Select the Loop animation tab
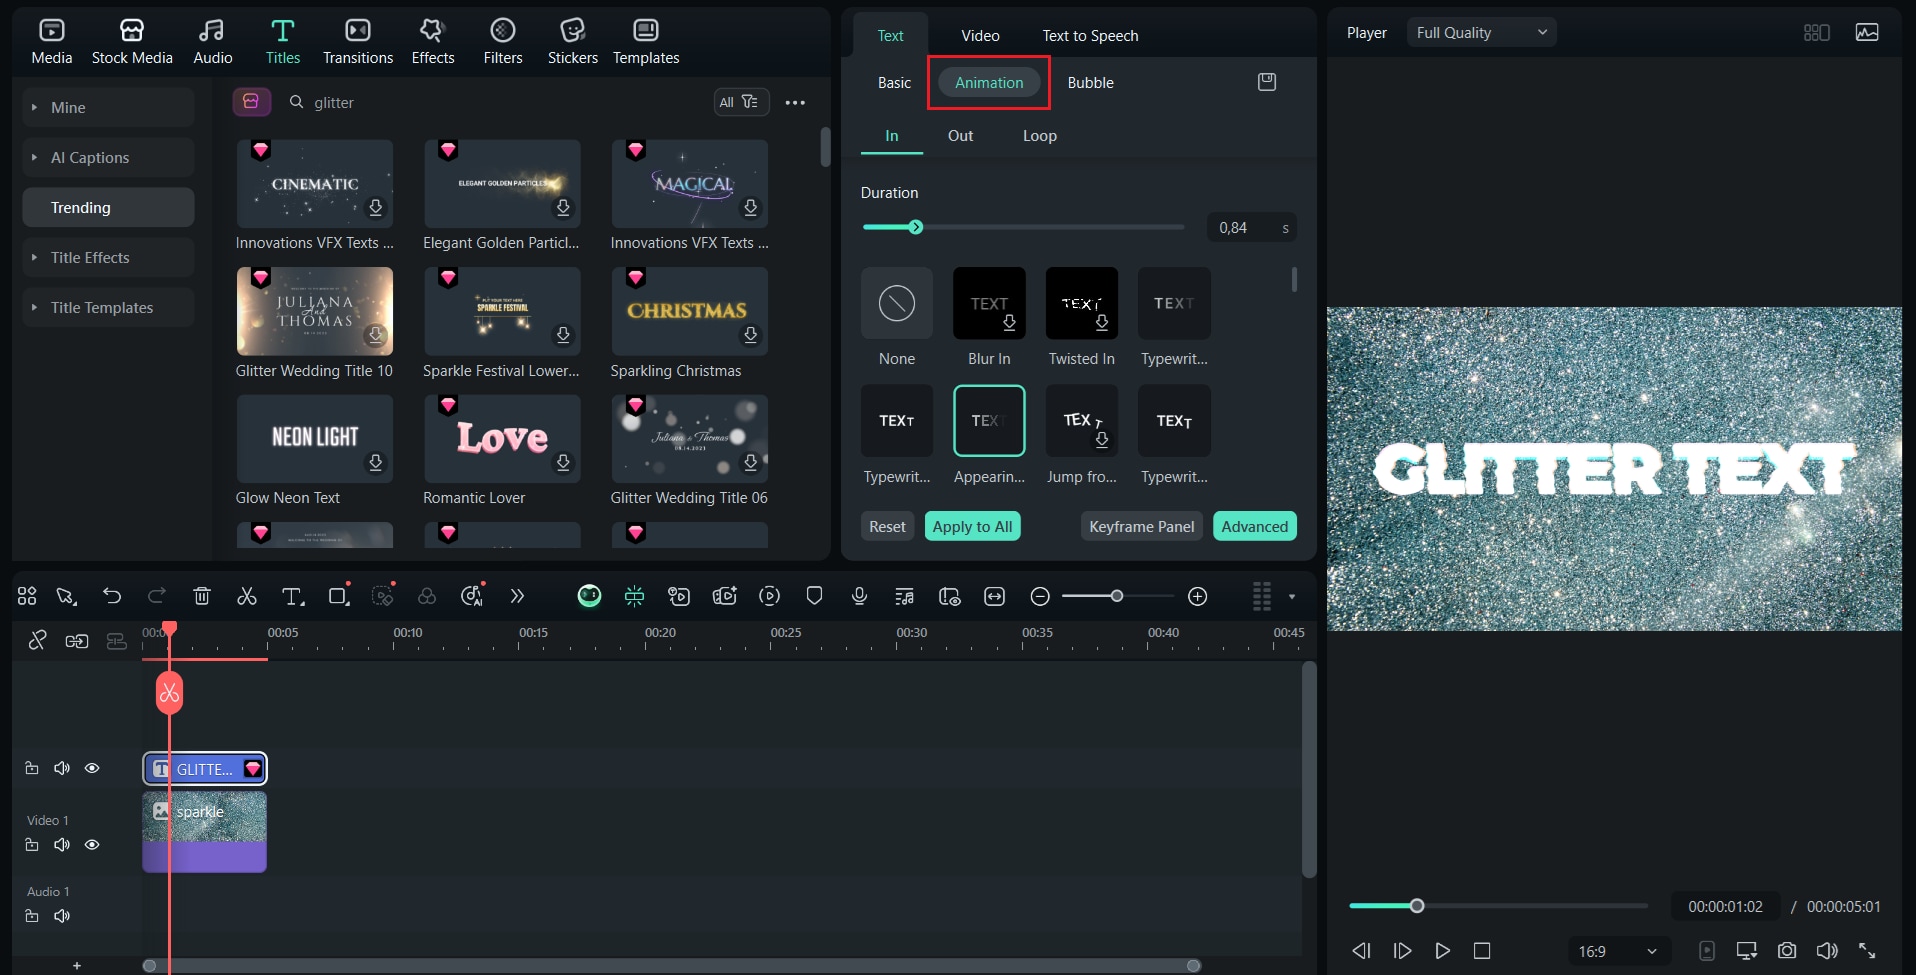Screen dimensions: 1916x975 (x=1039, y=135)
